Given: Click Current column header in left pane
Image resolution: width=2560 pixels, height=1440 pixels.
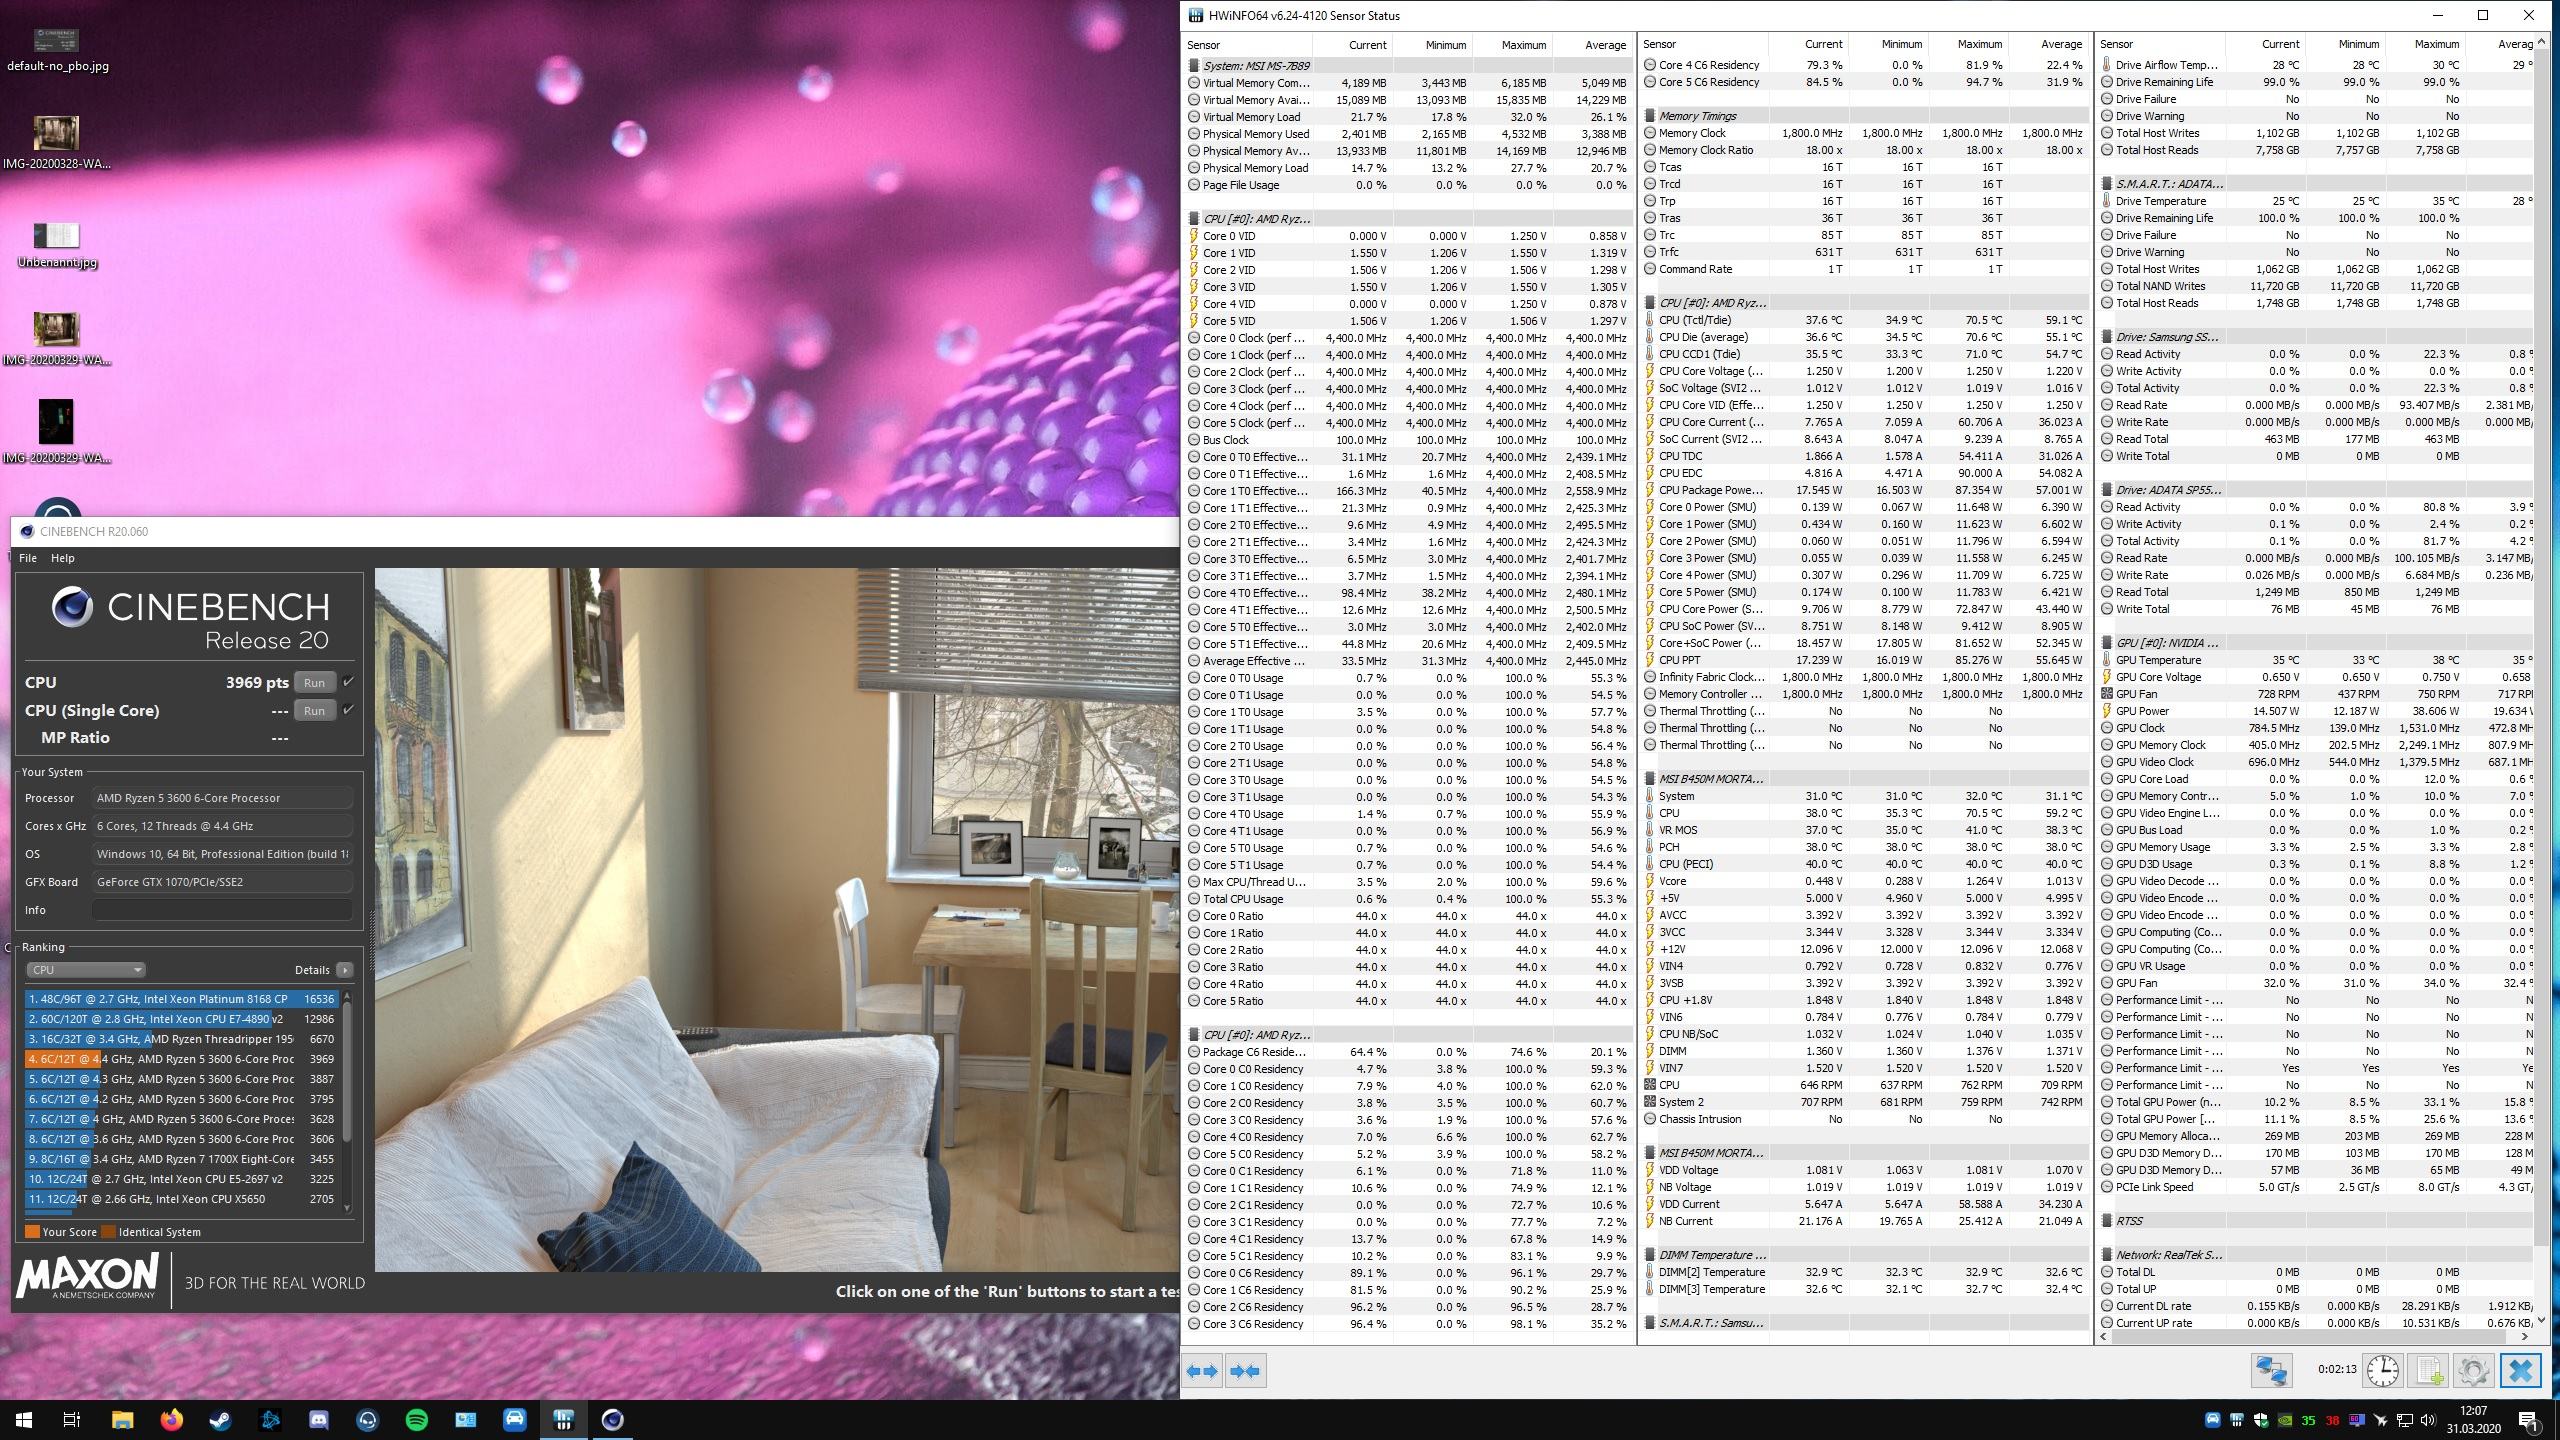Looking at the screenshot, I should (1351, 44).
